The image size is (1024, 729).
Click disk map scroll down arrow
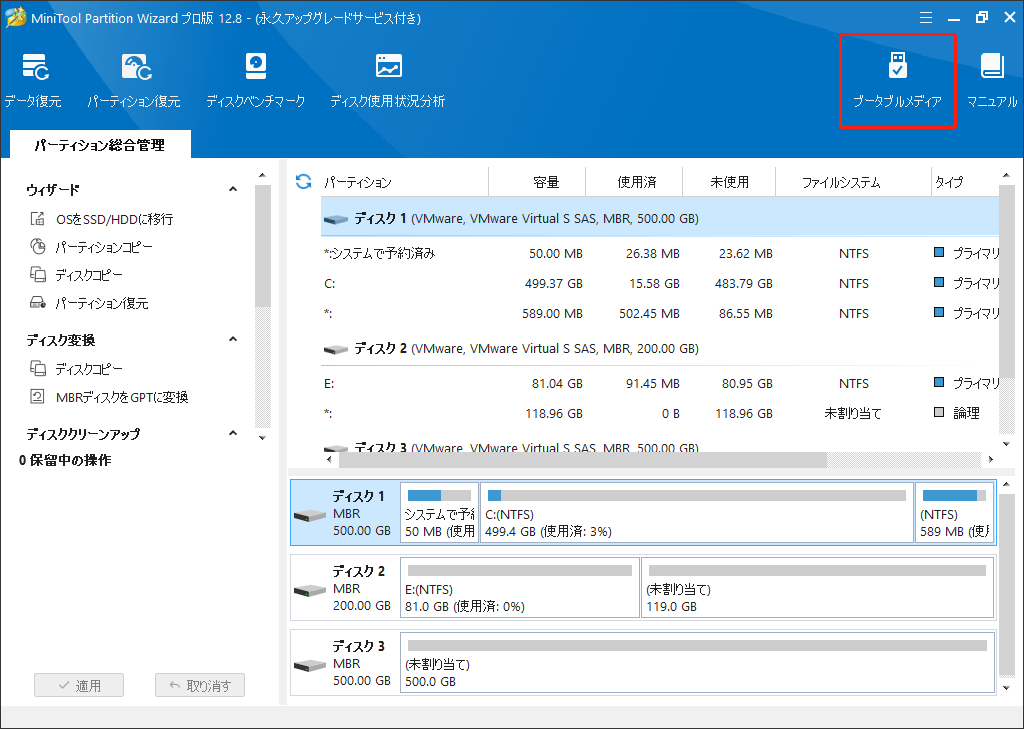click(x=1006, y=688)
